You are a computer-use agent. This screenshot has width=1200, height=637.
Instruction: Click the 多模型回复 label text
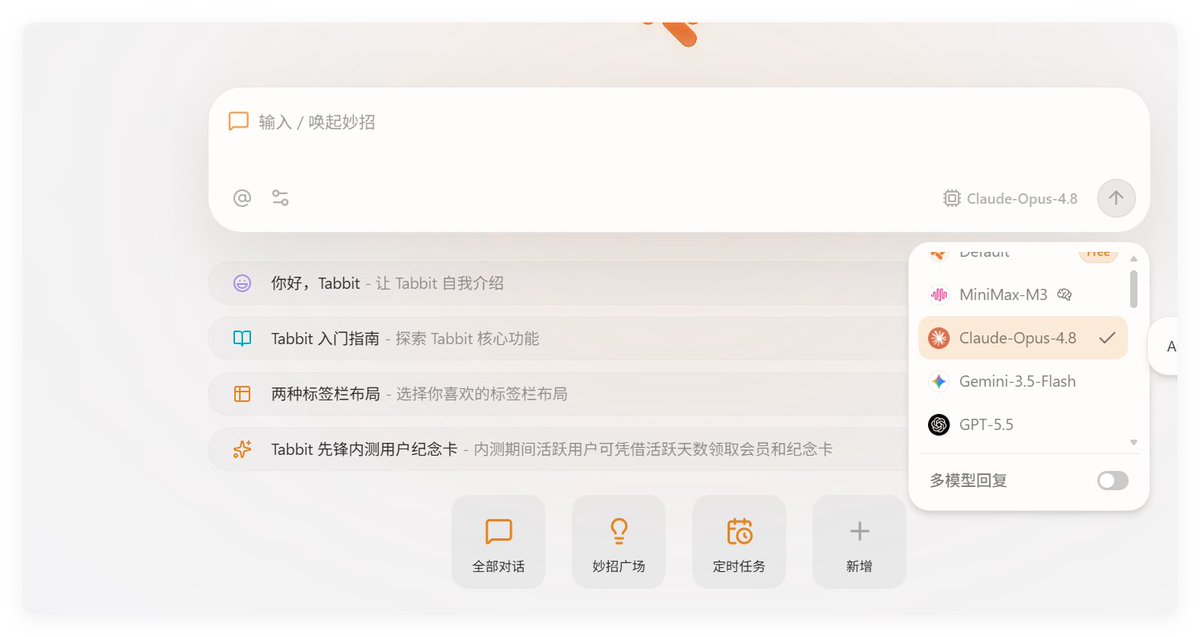(x=968, y=481)
